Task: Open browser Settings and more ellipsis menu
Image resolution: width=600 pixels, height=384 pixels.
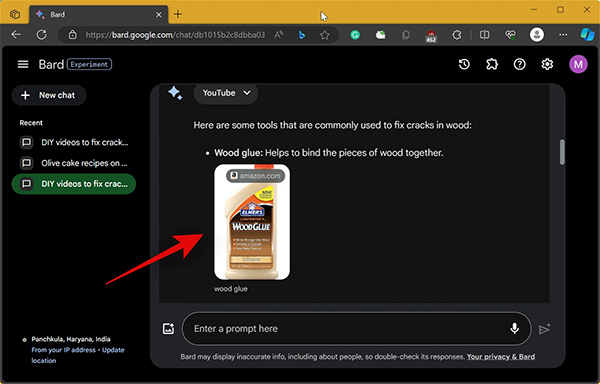Action: 563,35
